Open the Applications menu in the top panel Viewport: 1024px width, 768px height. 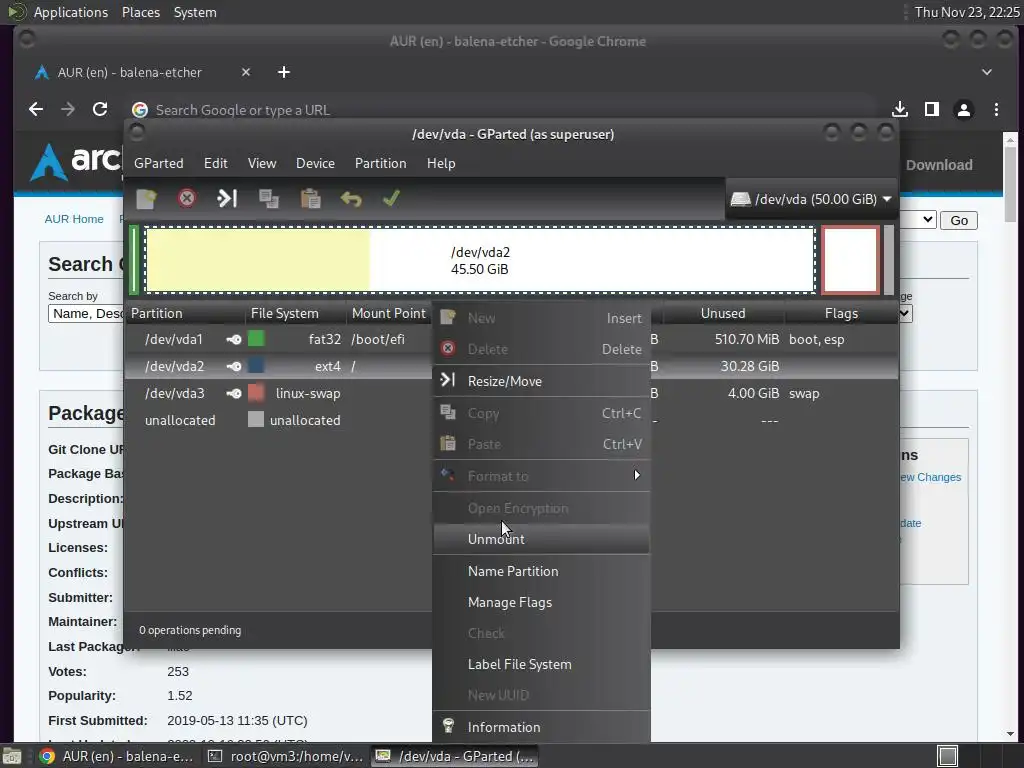click(x=71, y=12)
